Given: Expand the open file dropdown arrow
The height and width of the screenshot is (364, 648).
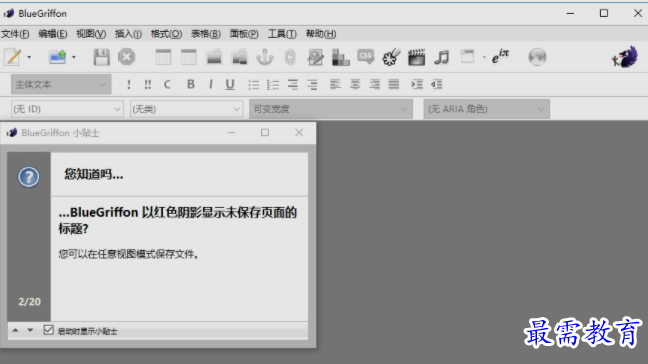Looking at the screenshot, I should tap(74, 57).
